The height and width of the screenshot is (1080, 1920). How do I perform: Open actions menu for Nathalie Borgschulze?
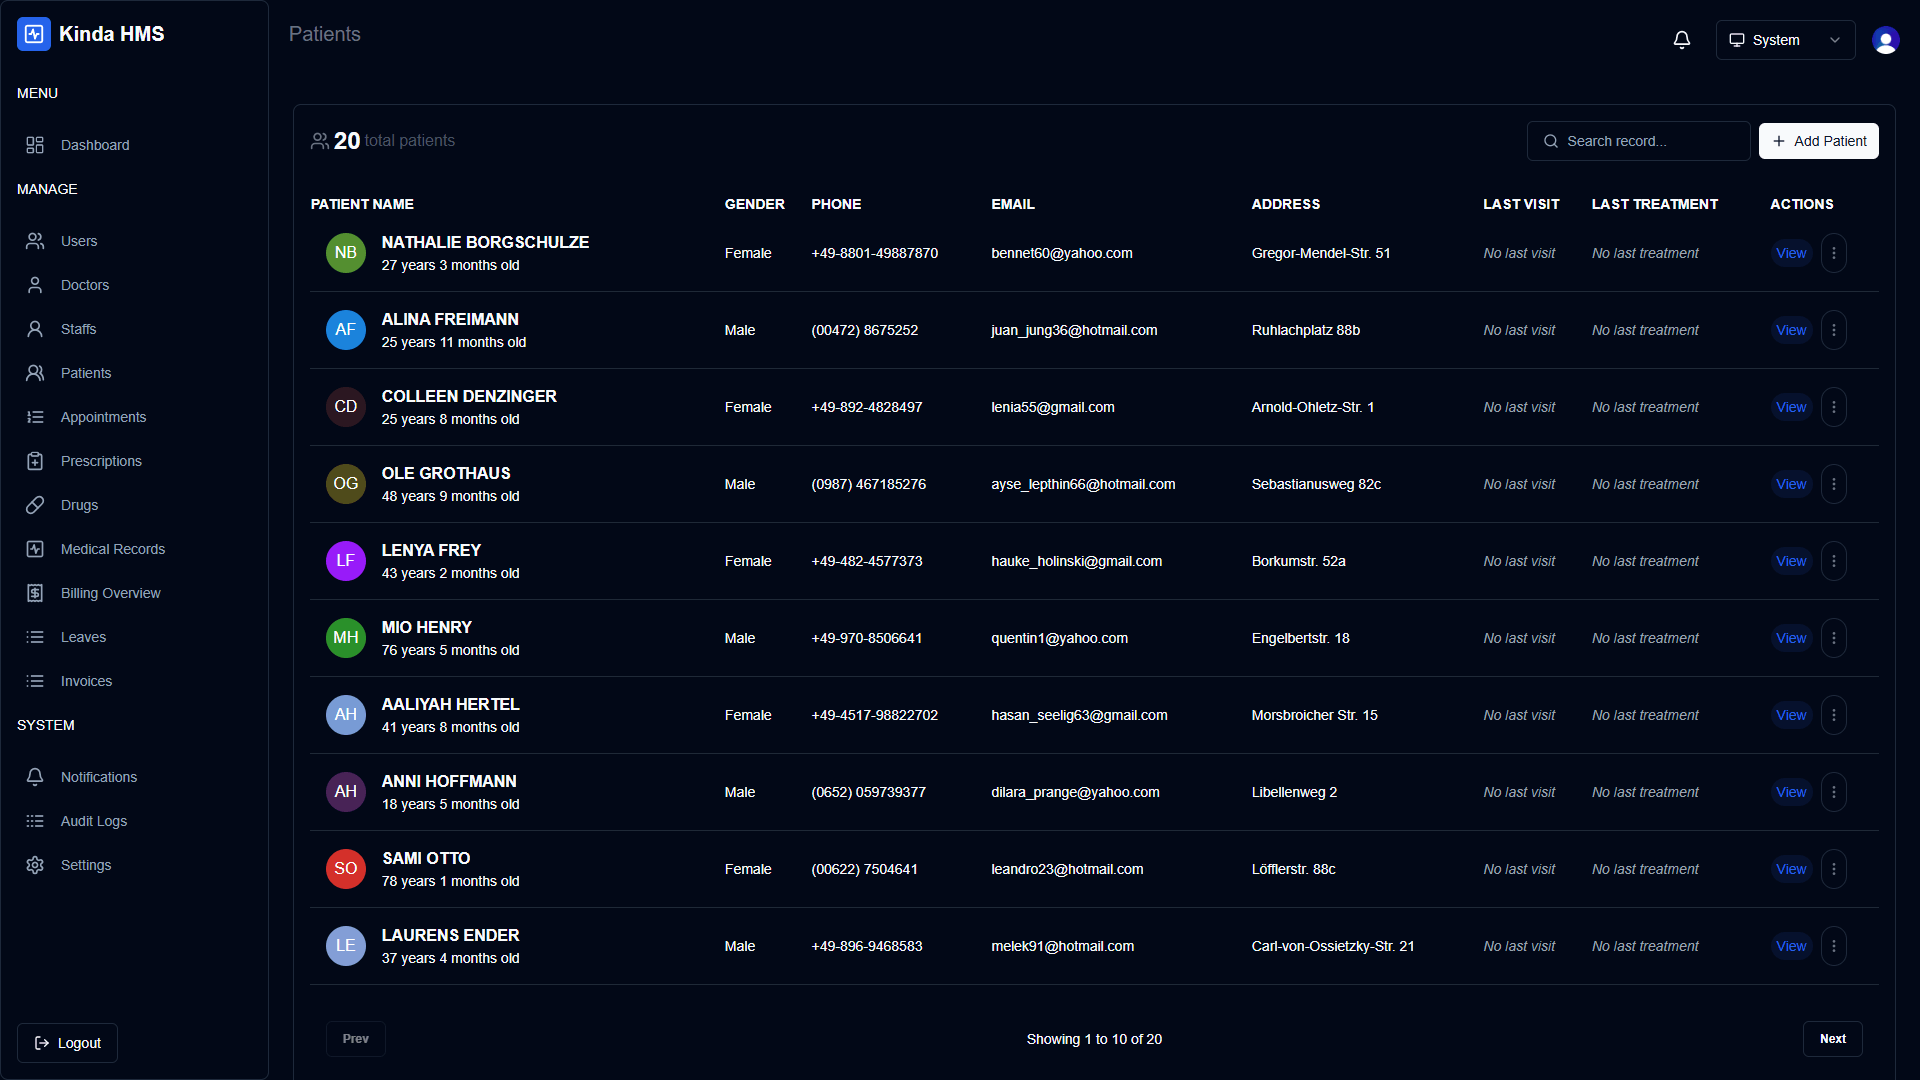[x=1833, y=253]
